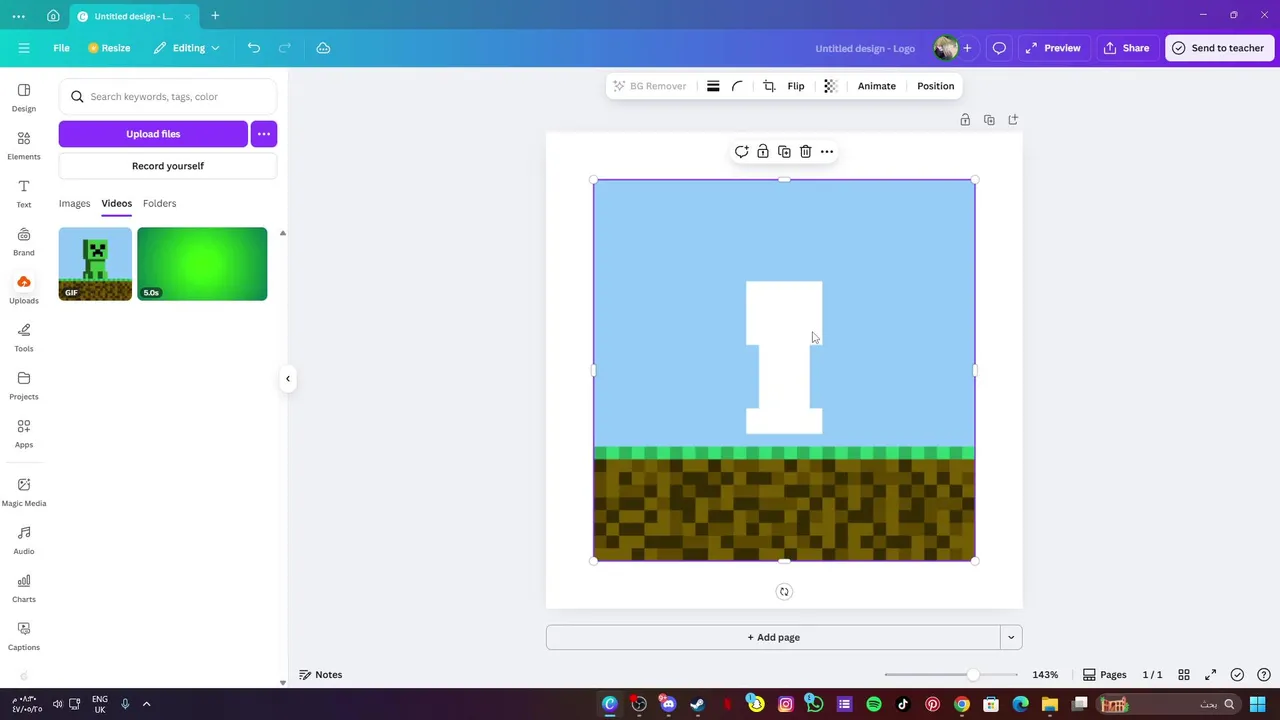Click the hamburger main menu icon
Screen dimensions: 1280x720
24,48
